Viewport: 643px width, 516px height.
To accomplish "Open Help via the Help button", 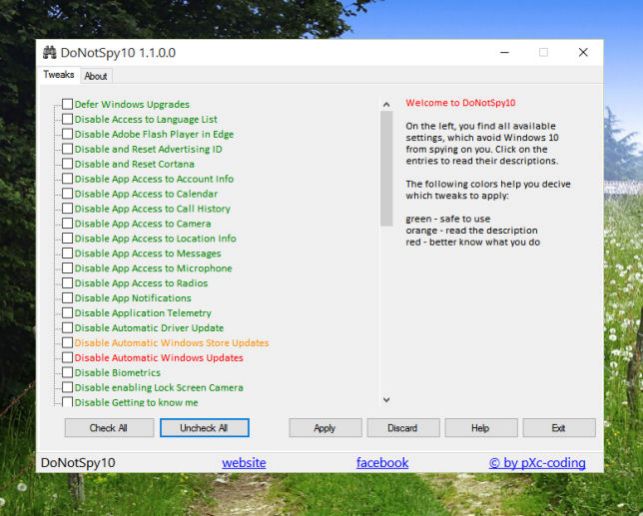I will point(481,428).
